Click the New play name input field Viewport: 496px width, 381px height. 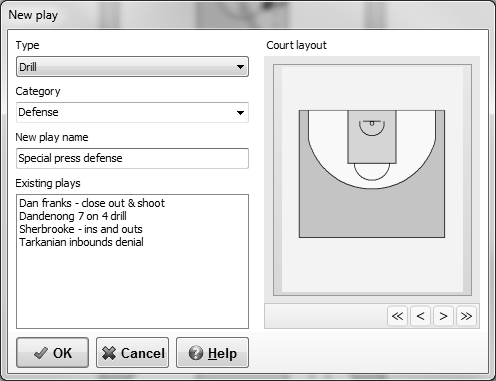(132, 158)
